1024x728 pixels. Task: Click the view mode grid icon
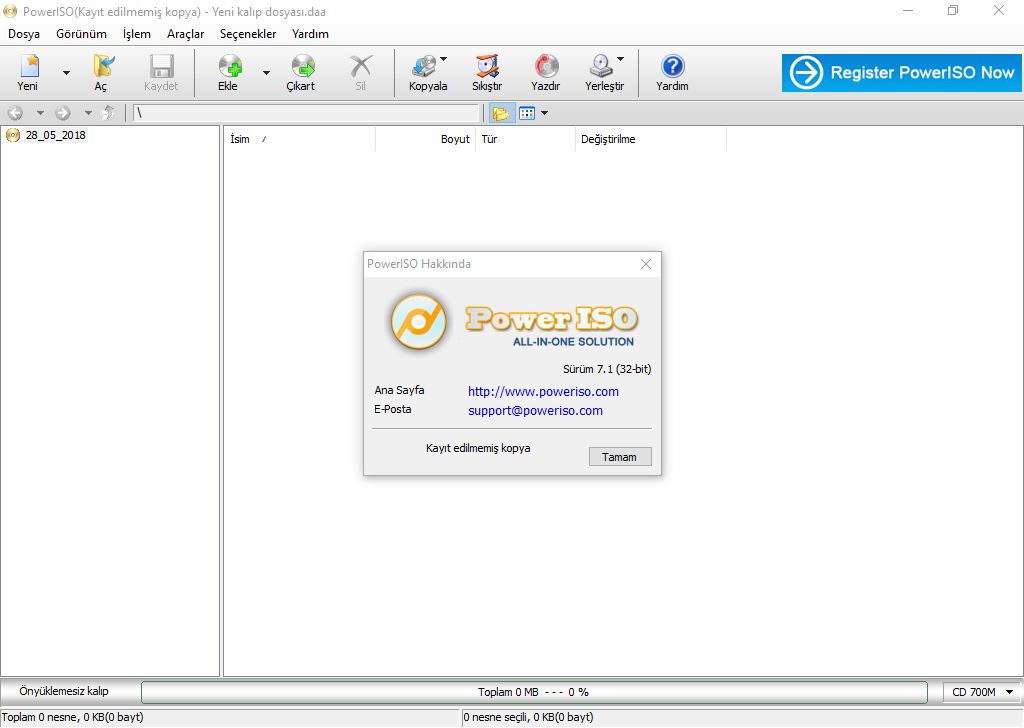[527, 113]
